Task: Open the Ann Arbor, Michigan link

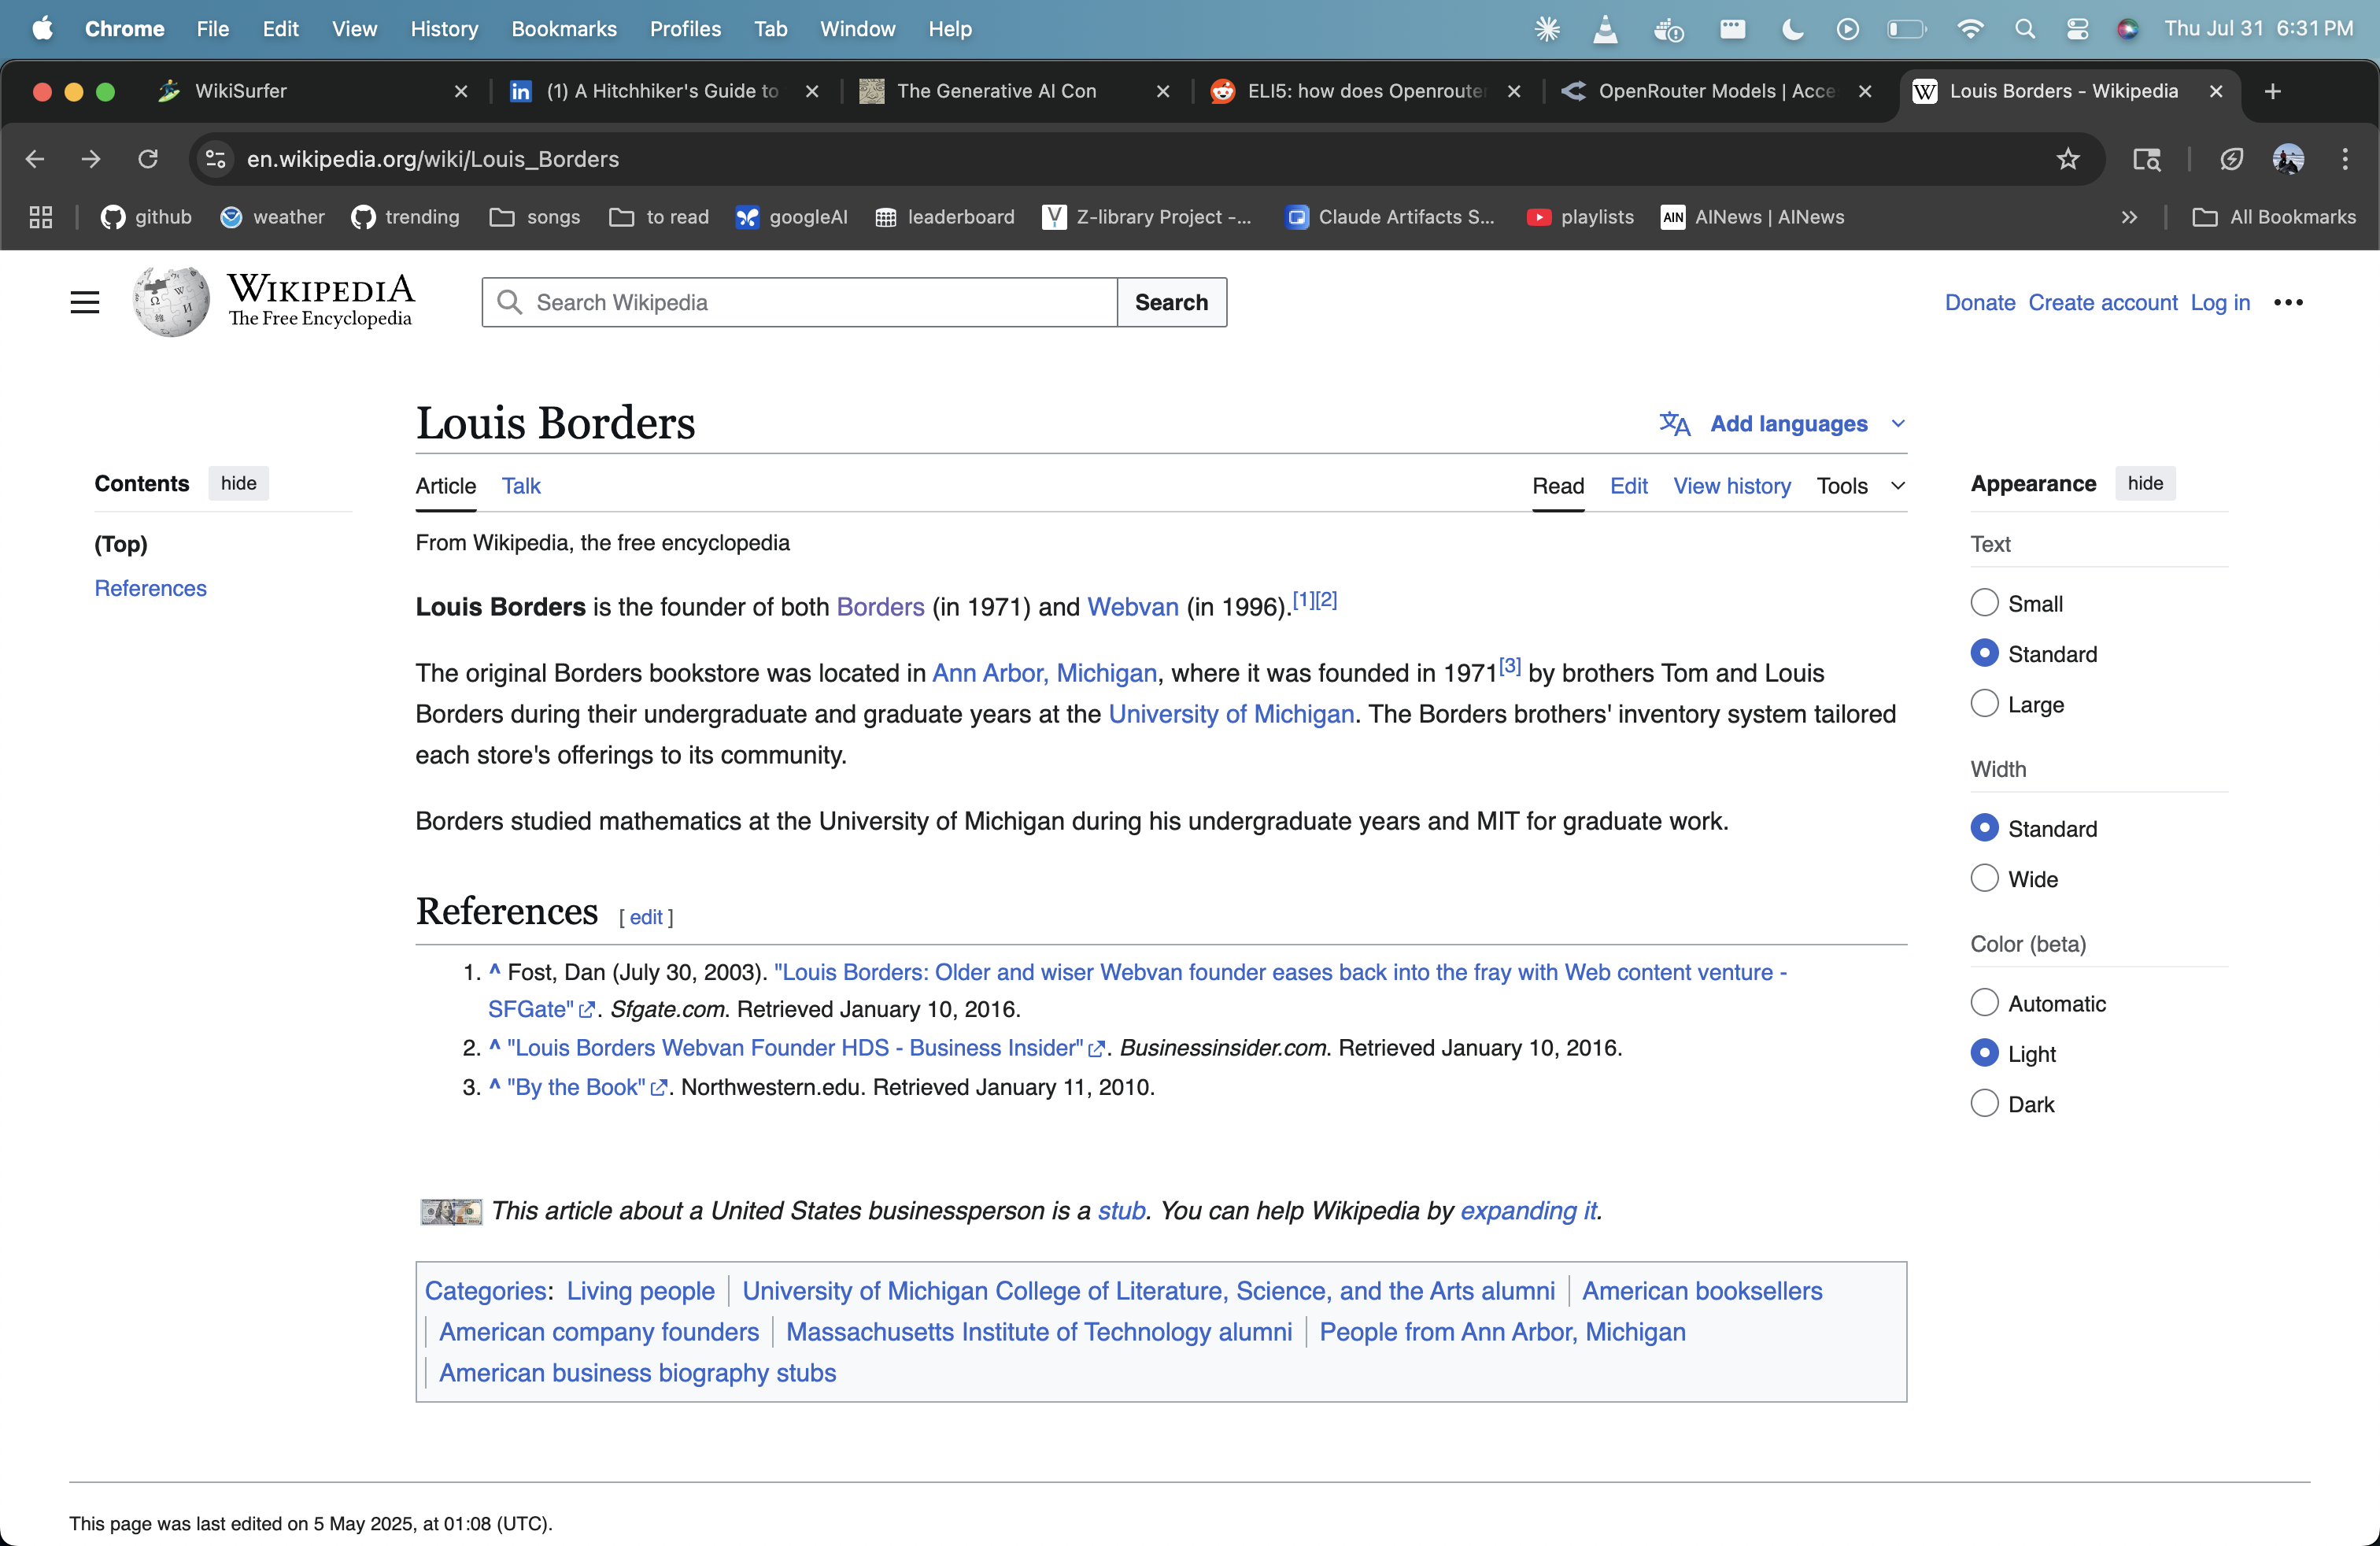Action: [1044, 673]
